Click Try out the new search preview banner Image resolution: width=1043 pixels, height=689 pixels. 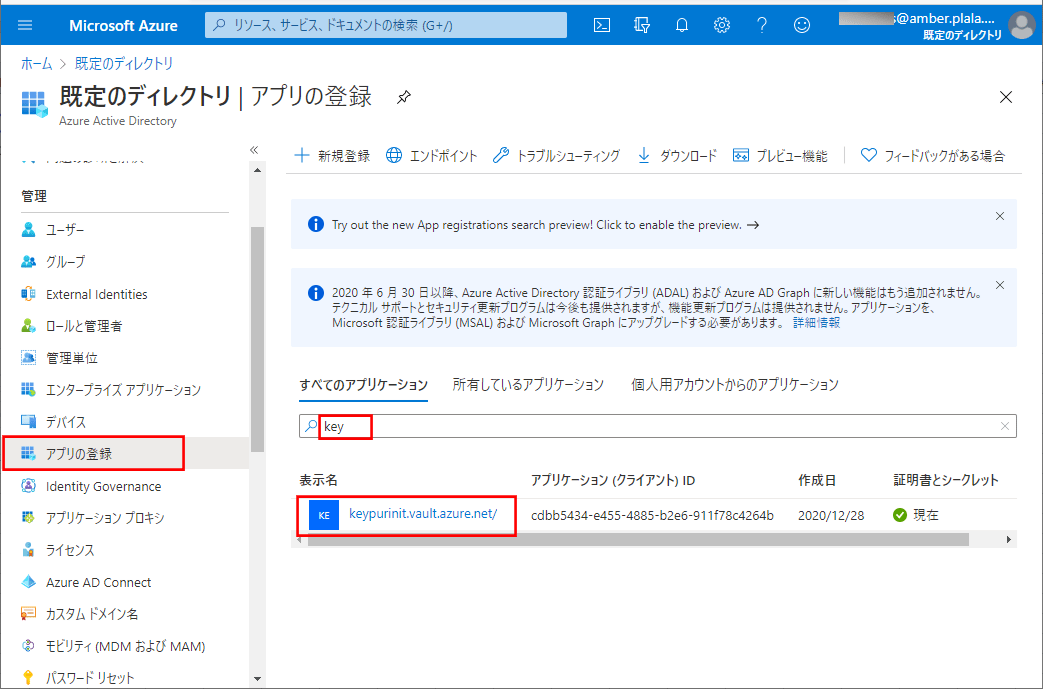coord(545,225)
